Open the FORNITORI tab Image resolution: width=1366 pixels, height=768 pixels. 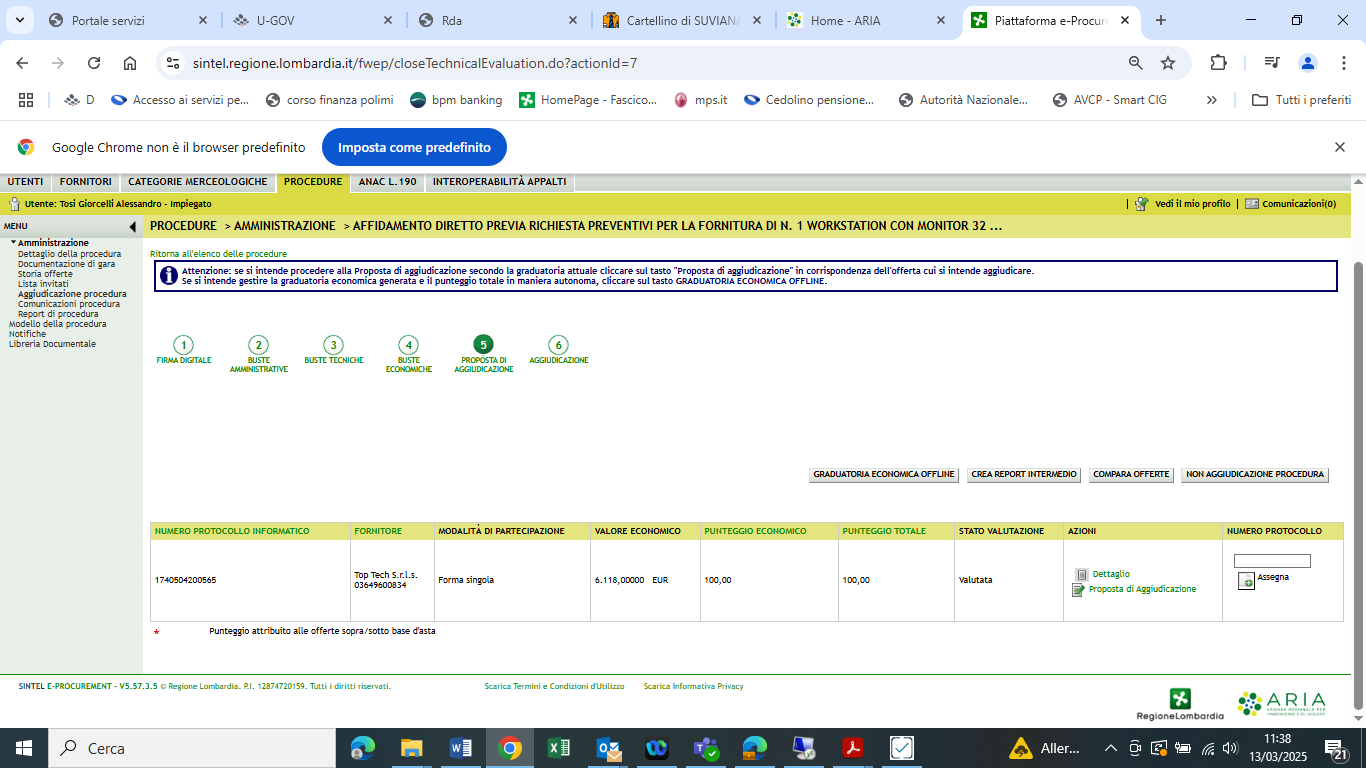click(x=85, y=182)
